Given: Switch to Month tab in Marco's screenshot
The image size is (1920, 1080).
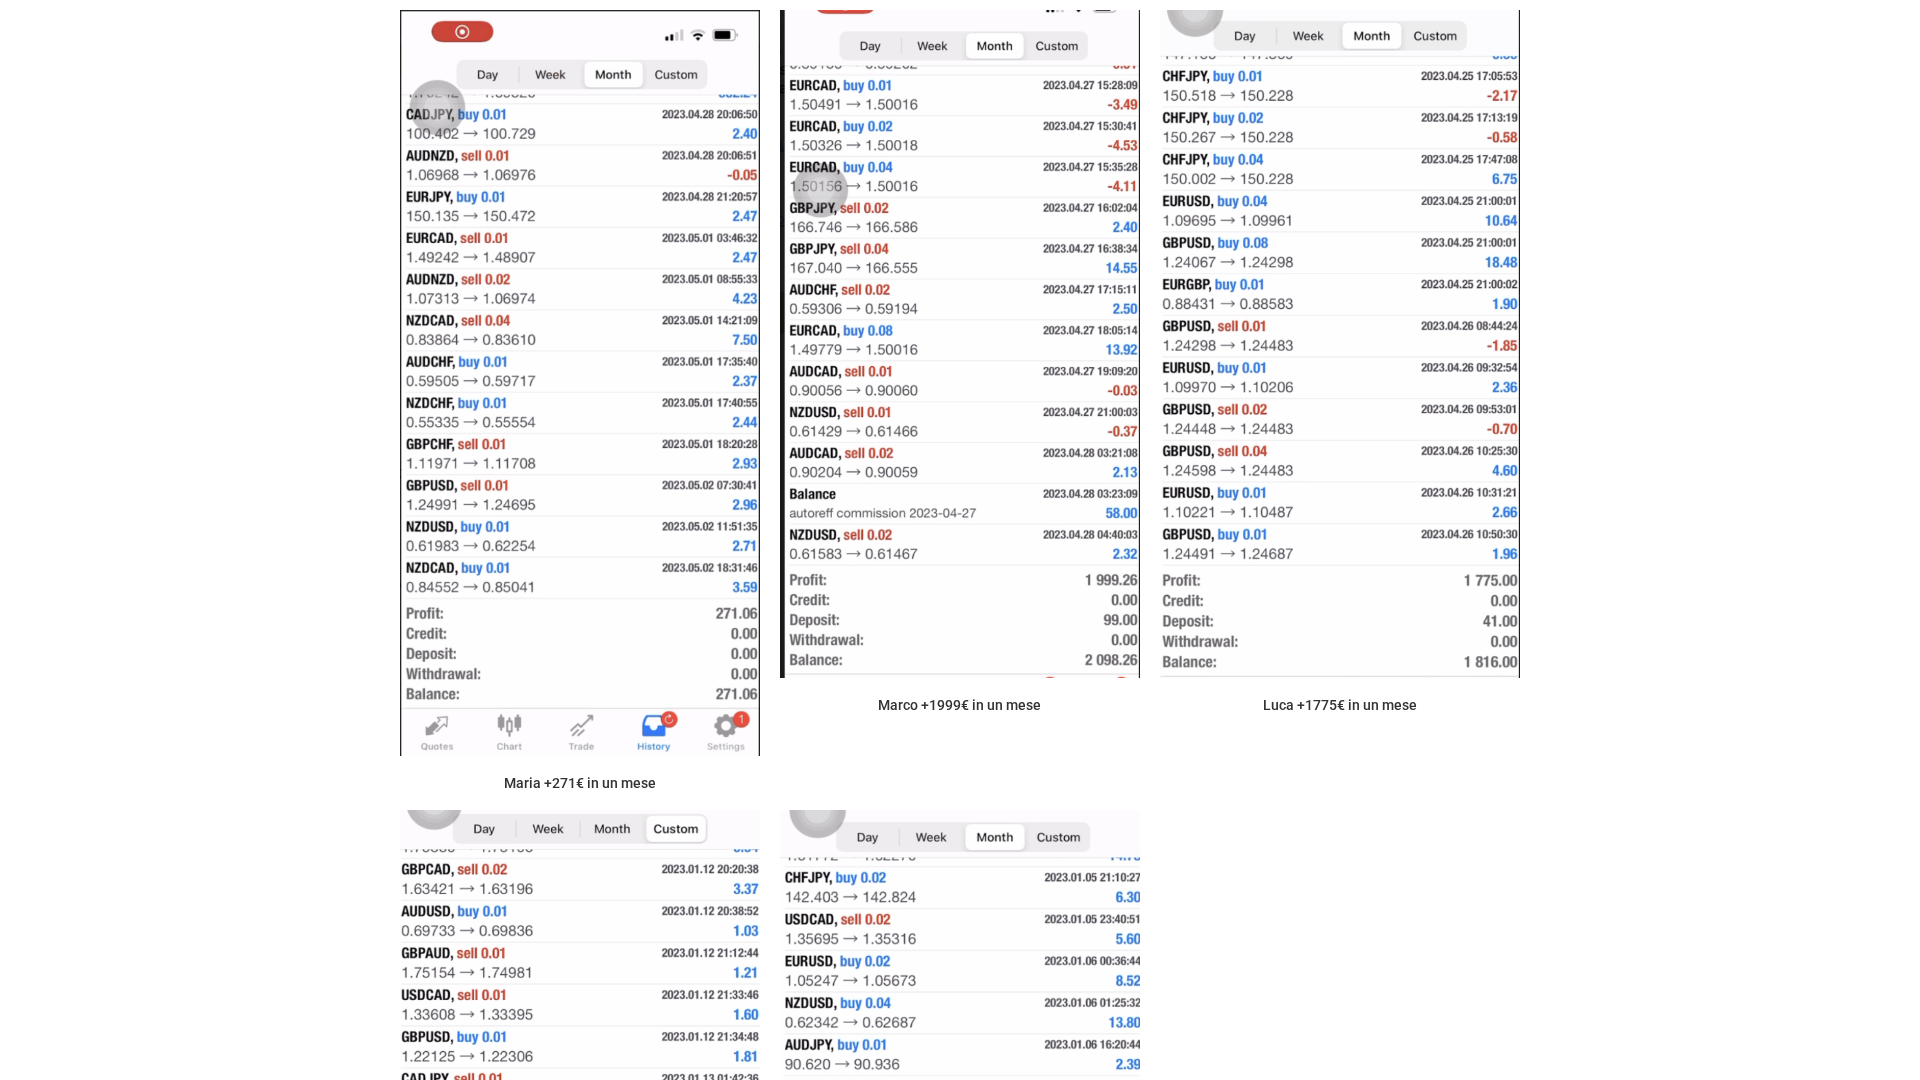Looking at the screenshot, I should tap(995, 46).
